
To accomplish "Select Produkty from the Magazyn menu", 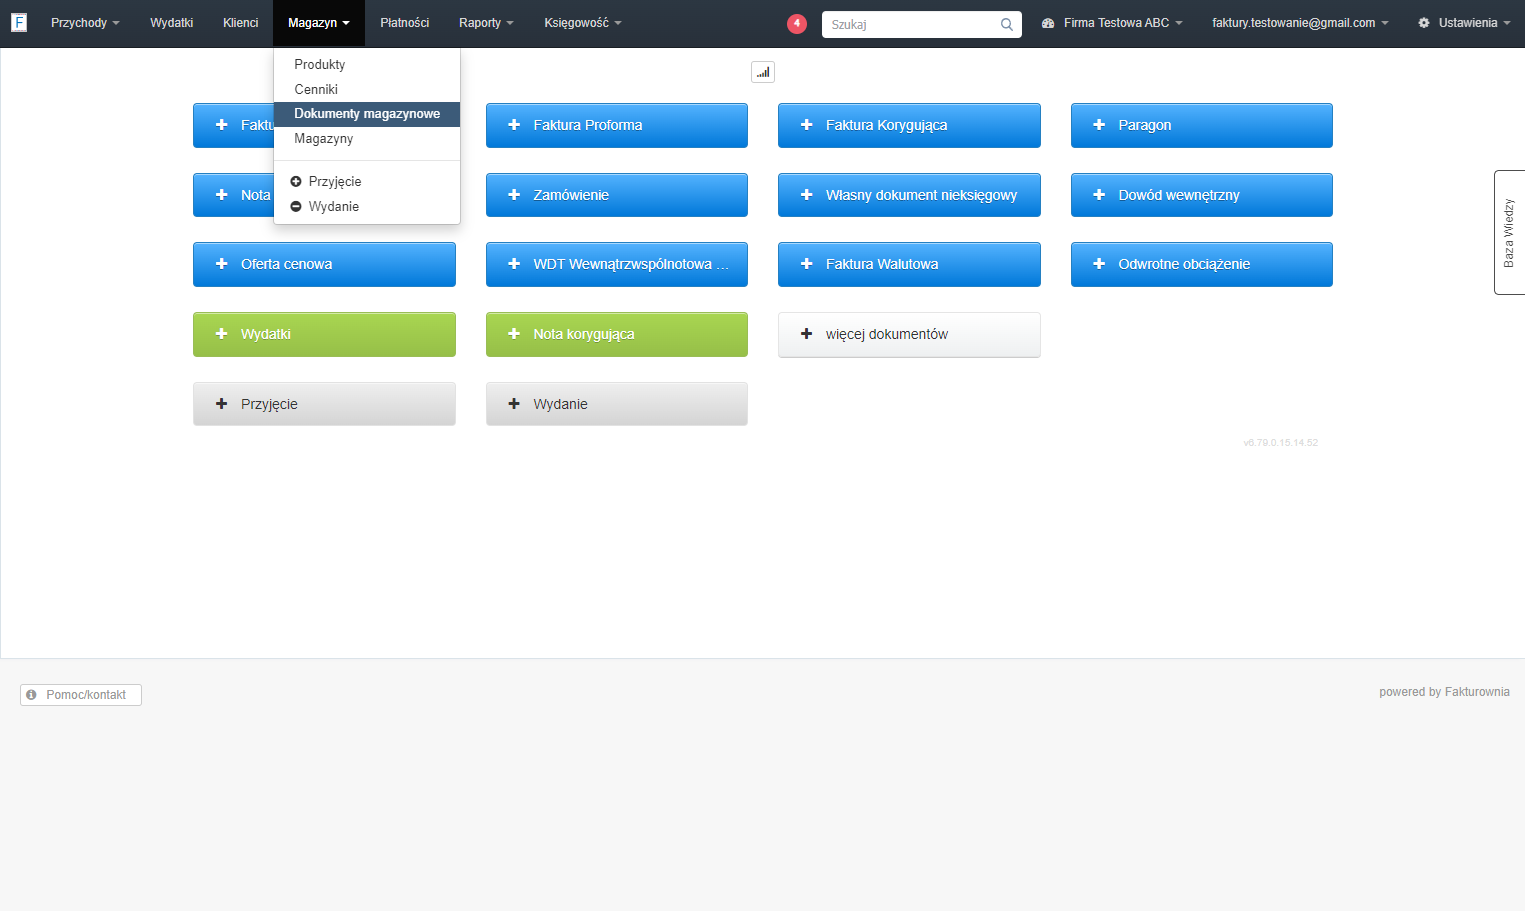I will pyautogui.click(x=367, y=64).
